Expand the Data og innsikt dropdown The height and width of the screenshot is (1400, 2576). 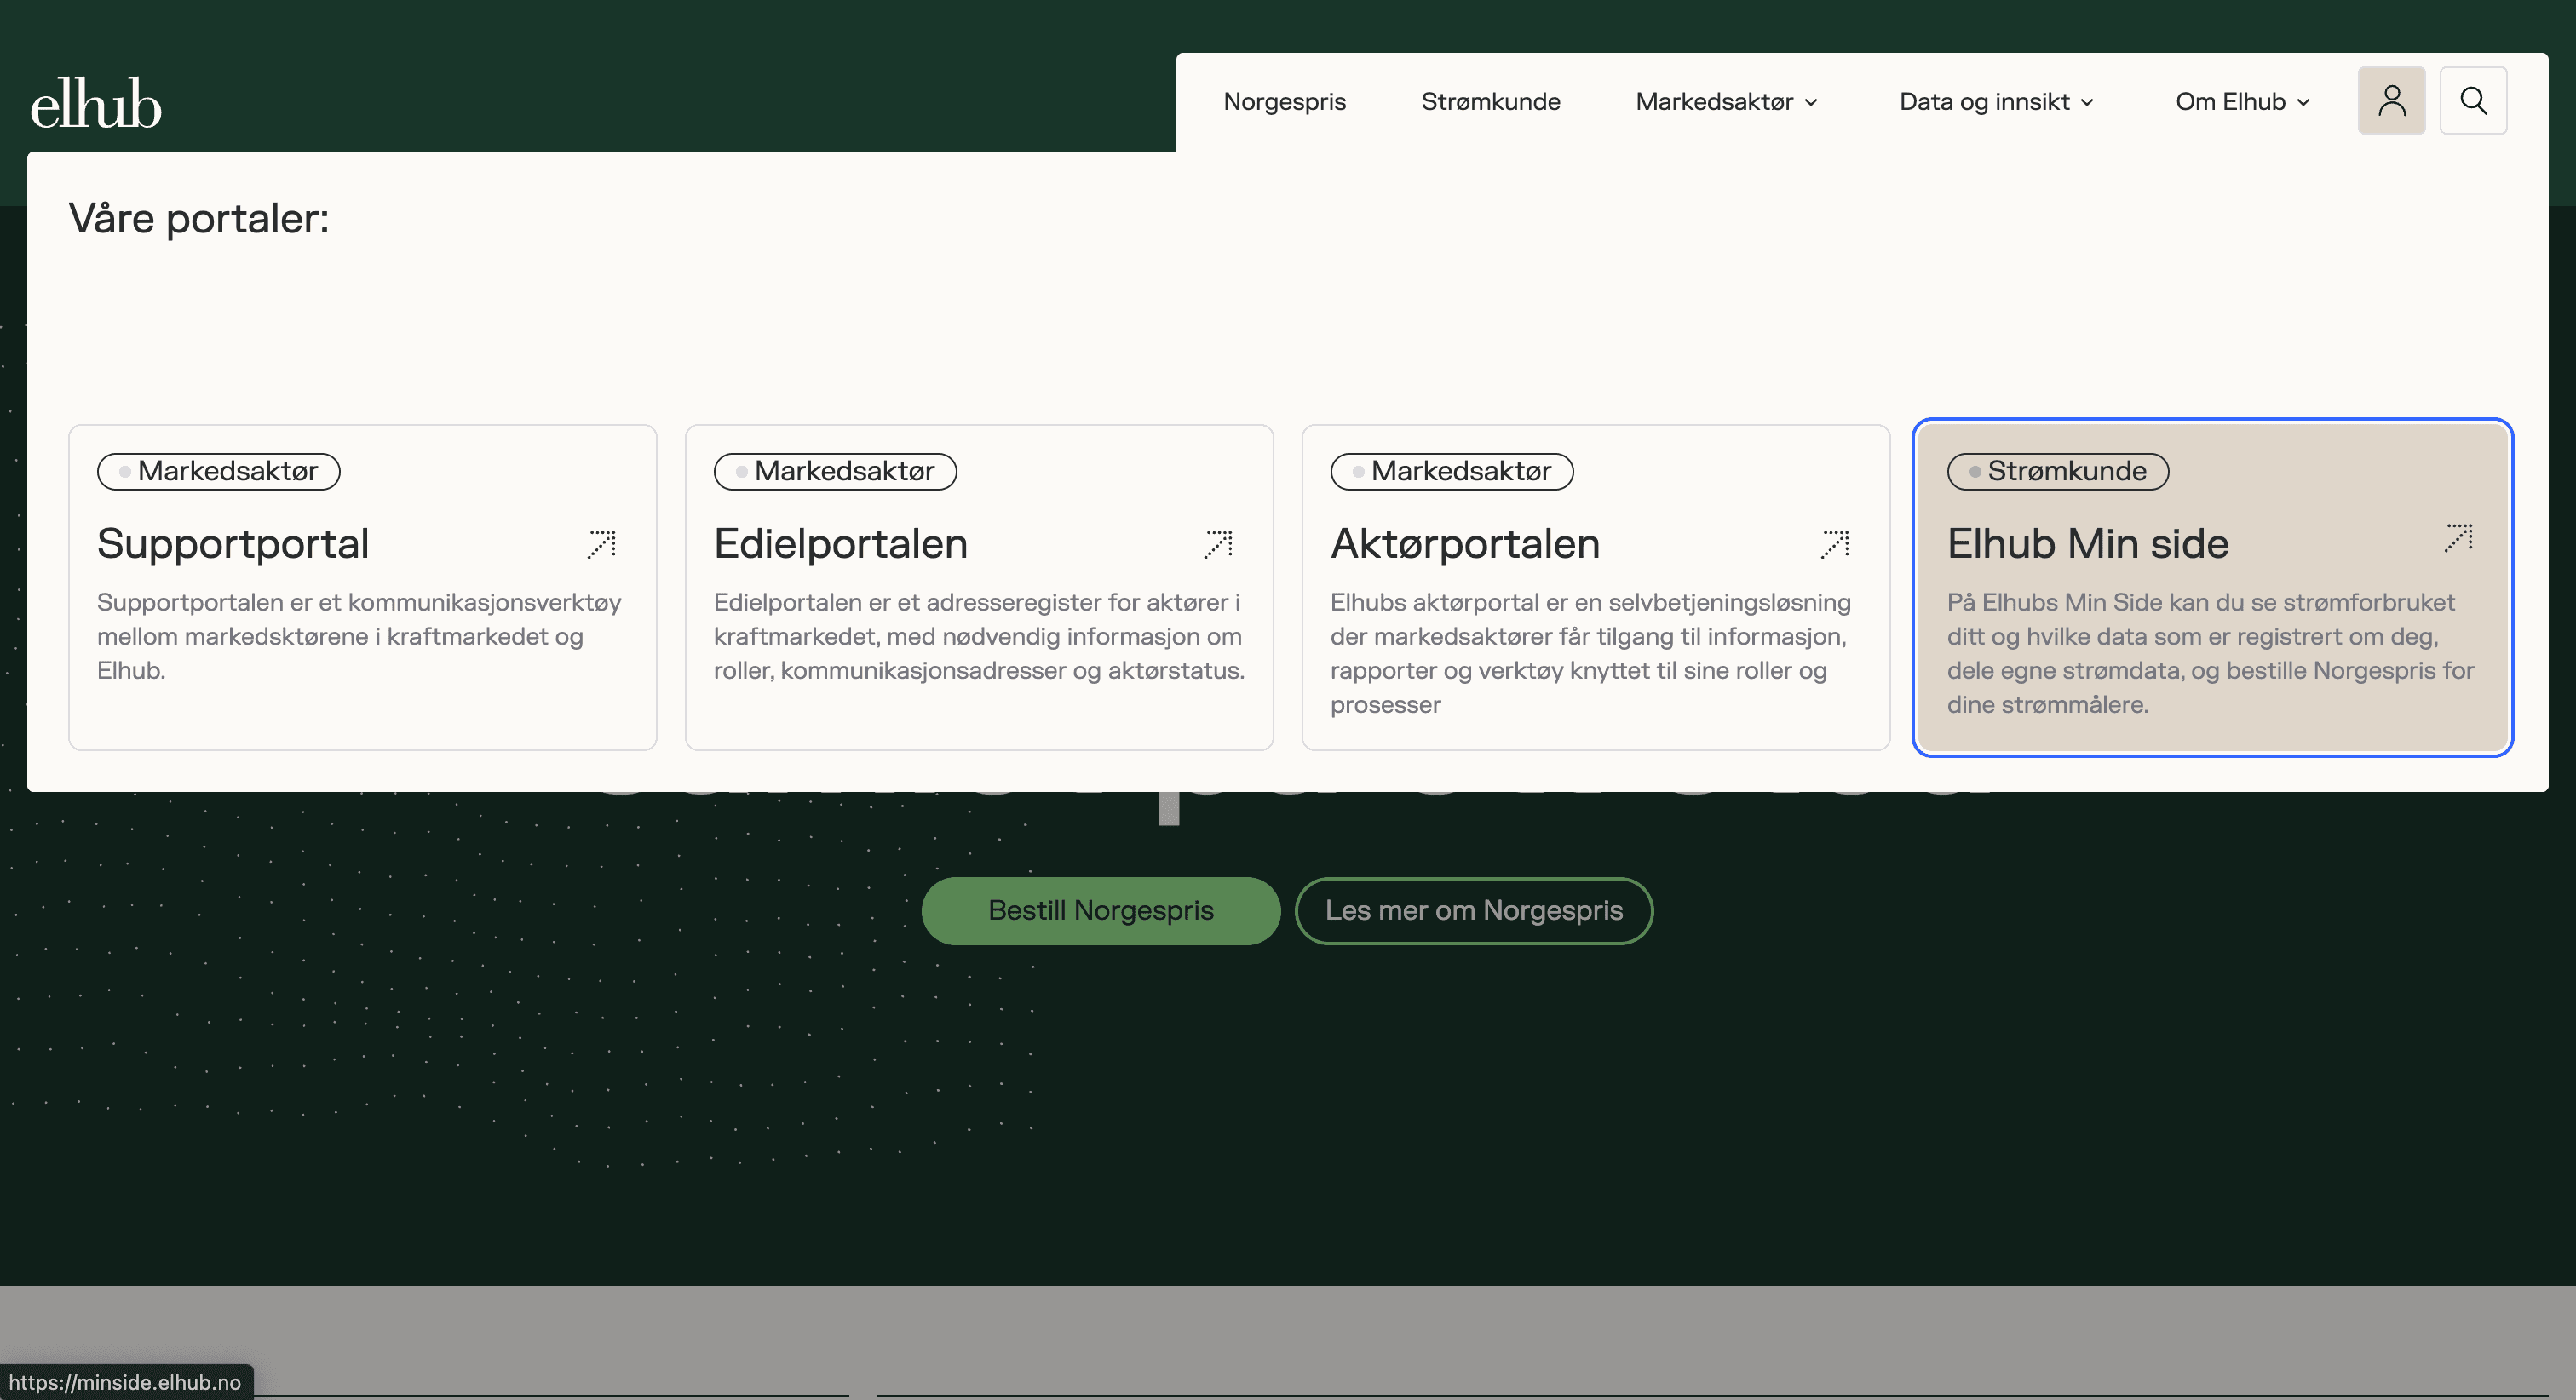click(x=1996, y=102)
